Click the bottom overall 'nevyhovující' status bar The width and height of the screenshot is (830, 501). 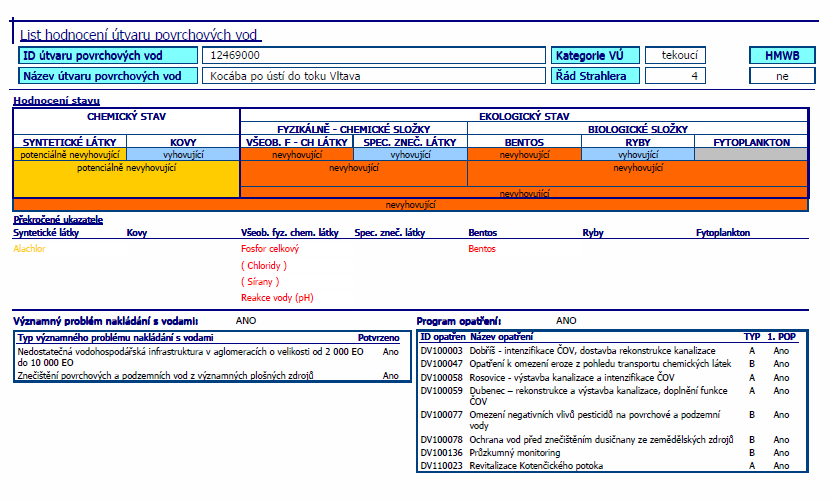(410, 205)
